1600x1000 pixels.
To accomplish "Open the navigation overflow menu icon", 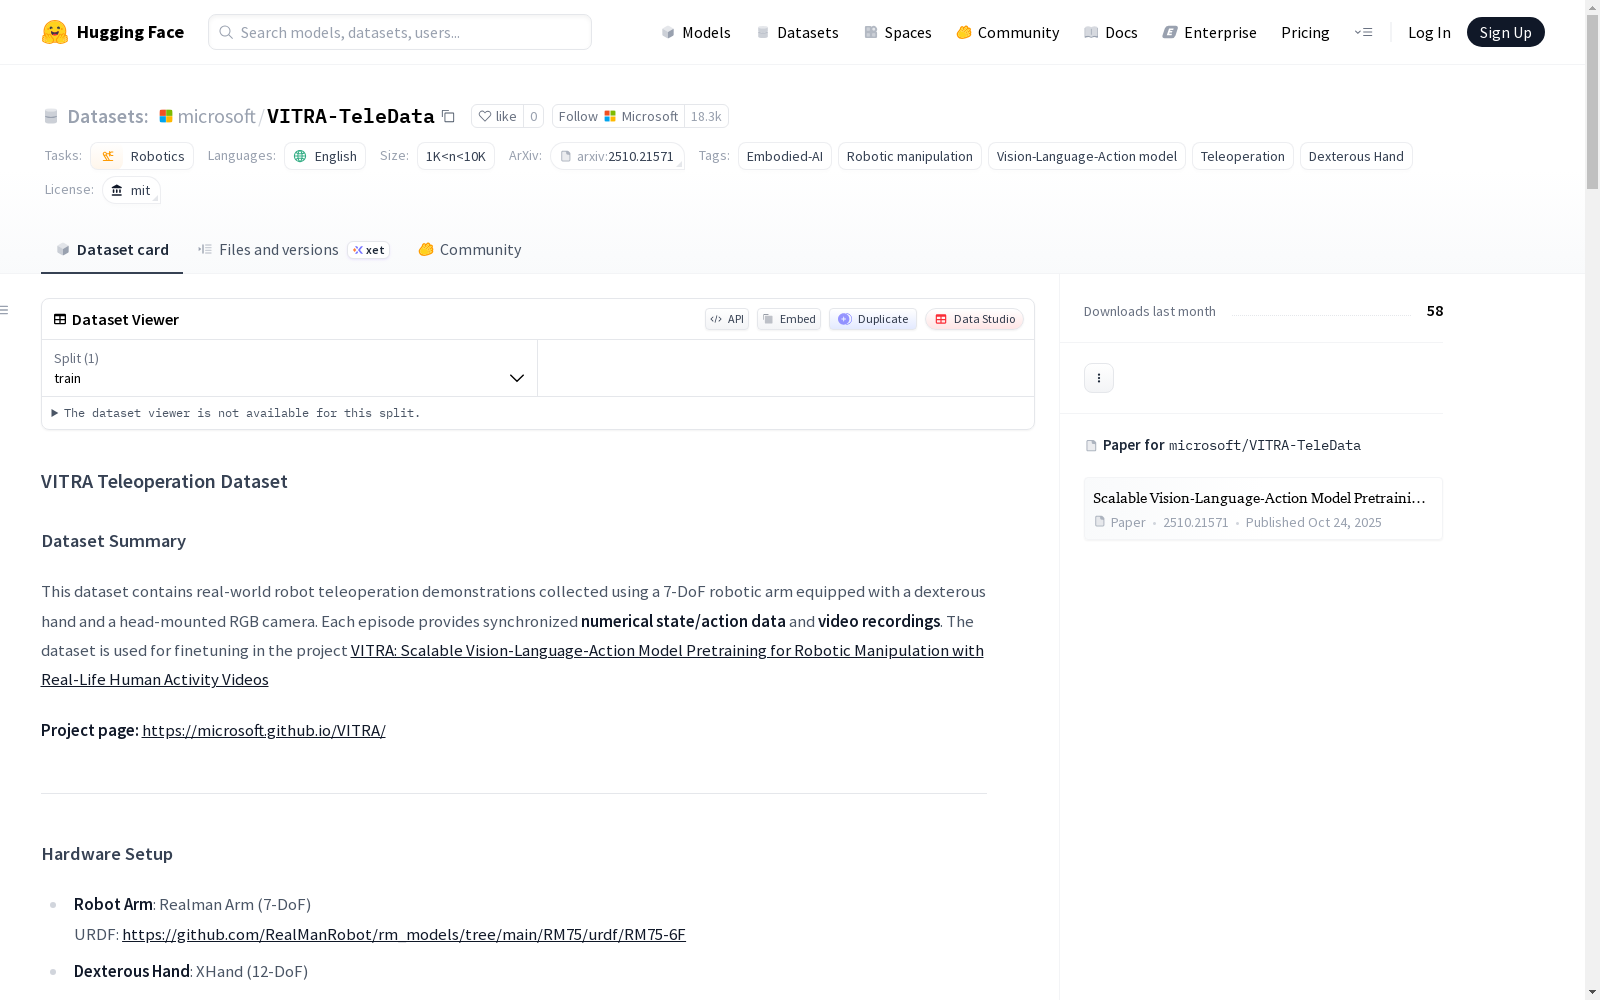I will (x=1363, y=32).
